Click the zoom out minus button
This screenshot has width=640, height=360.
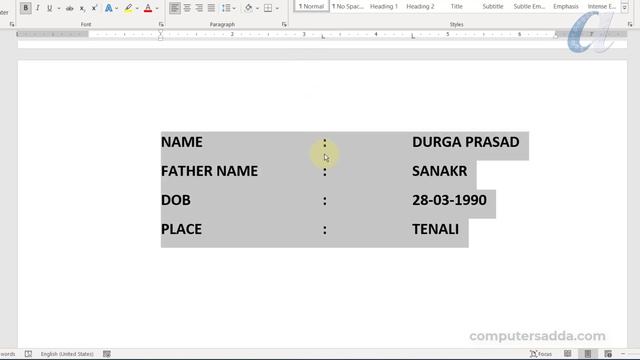click(623, 354)
